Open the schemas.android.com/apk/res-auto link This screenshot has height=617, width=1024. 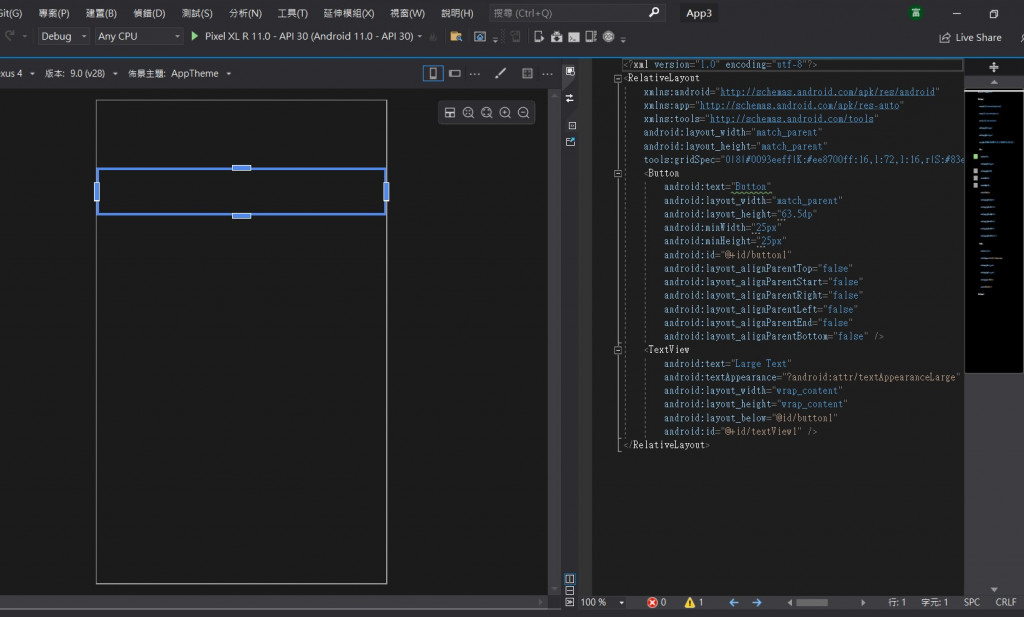click(801, 105)
